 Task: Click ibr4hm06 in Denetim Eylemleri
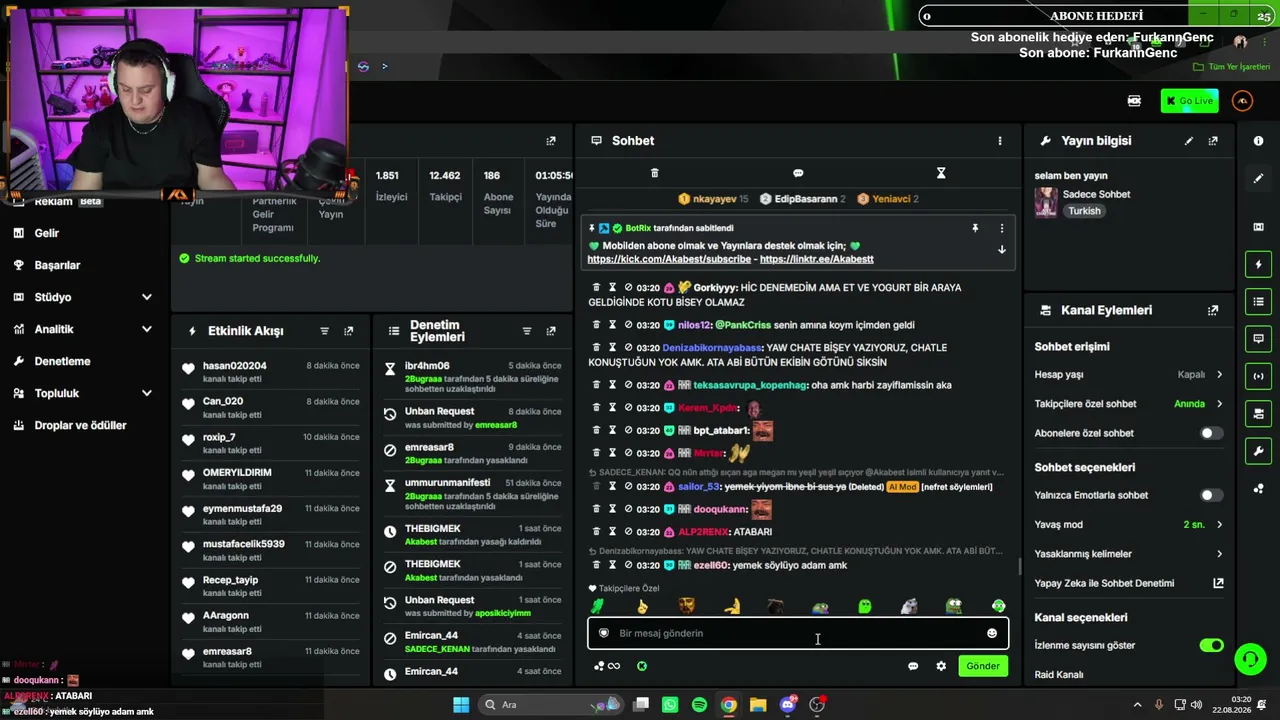(427, 366)
